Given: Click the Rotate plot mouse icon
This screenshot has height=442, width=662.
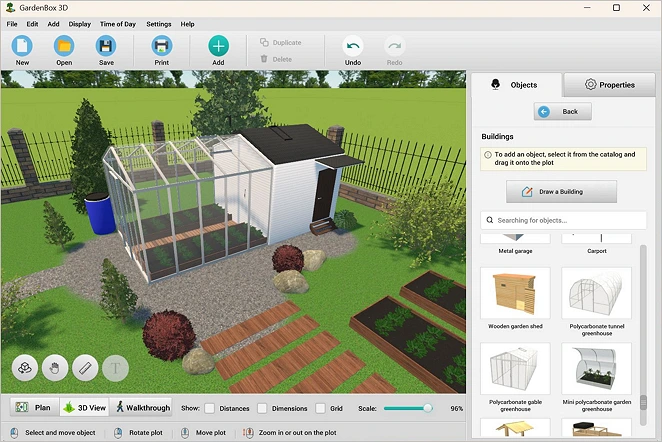Looking at the screenshot, I should 118,433.
